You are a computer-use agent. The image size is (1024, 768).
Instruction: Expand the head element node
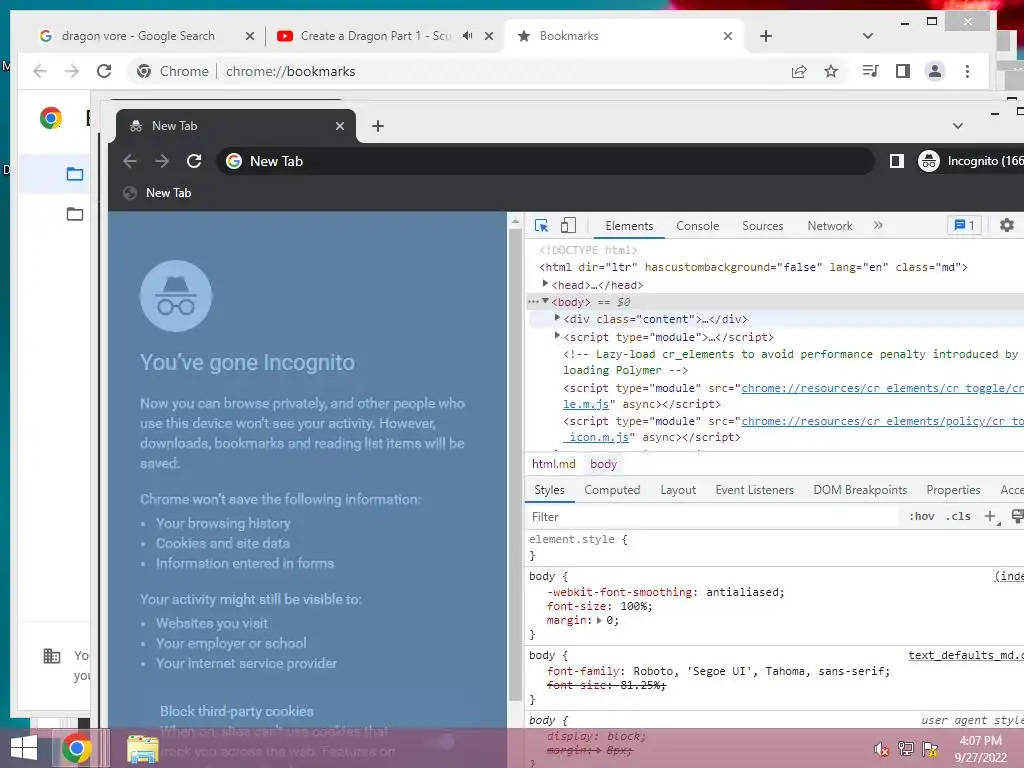click(x=545, y=283)
